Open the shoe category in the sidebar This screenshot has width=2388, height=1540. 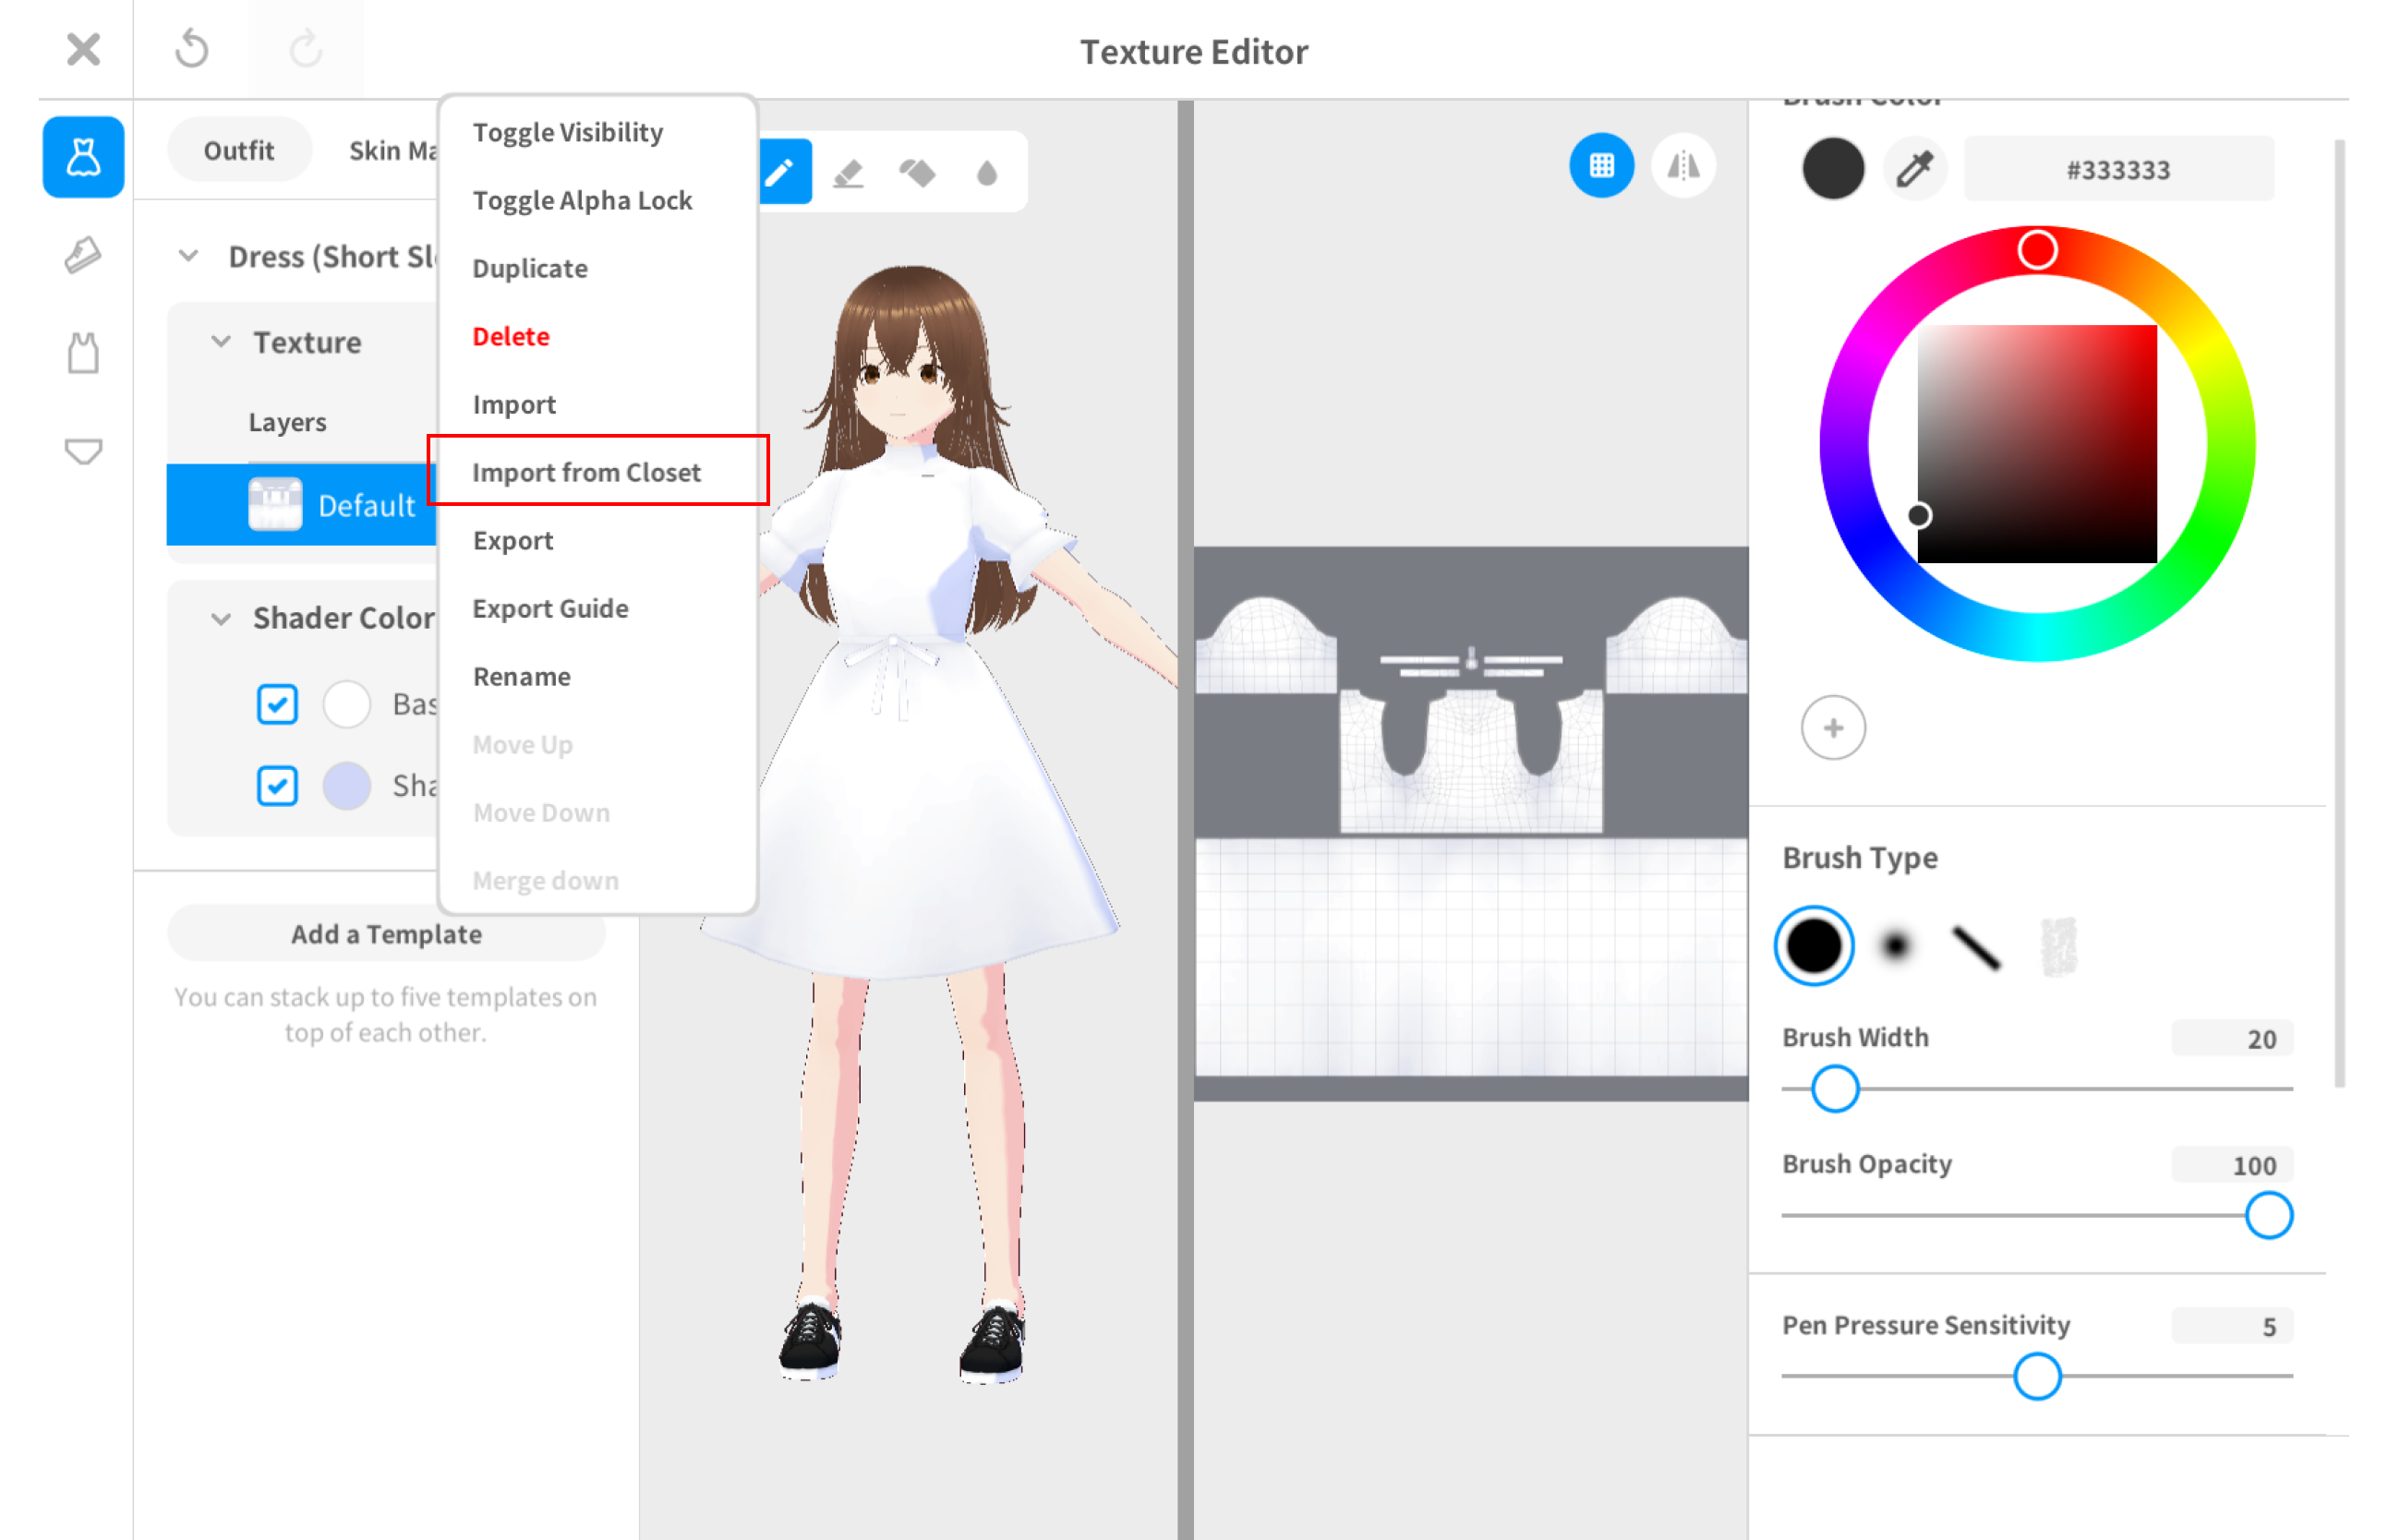click(x=83, y=255)
